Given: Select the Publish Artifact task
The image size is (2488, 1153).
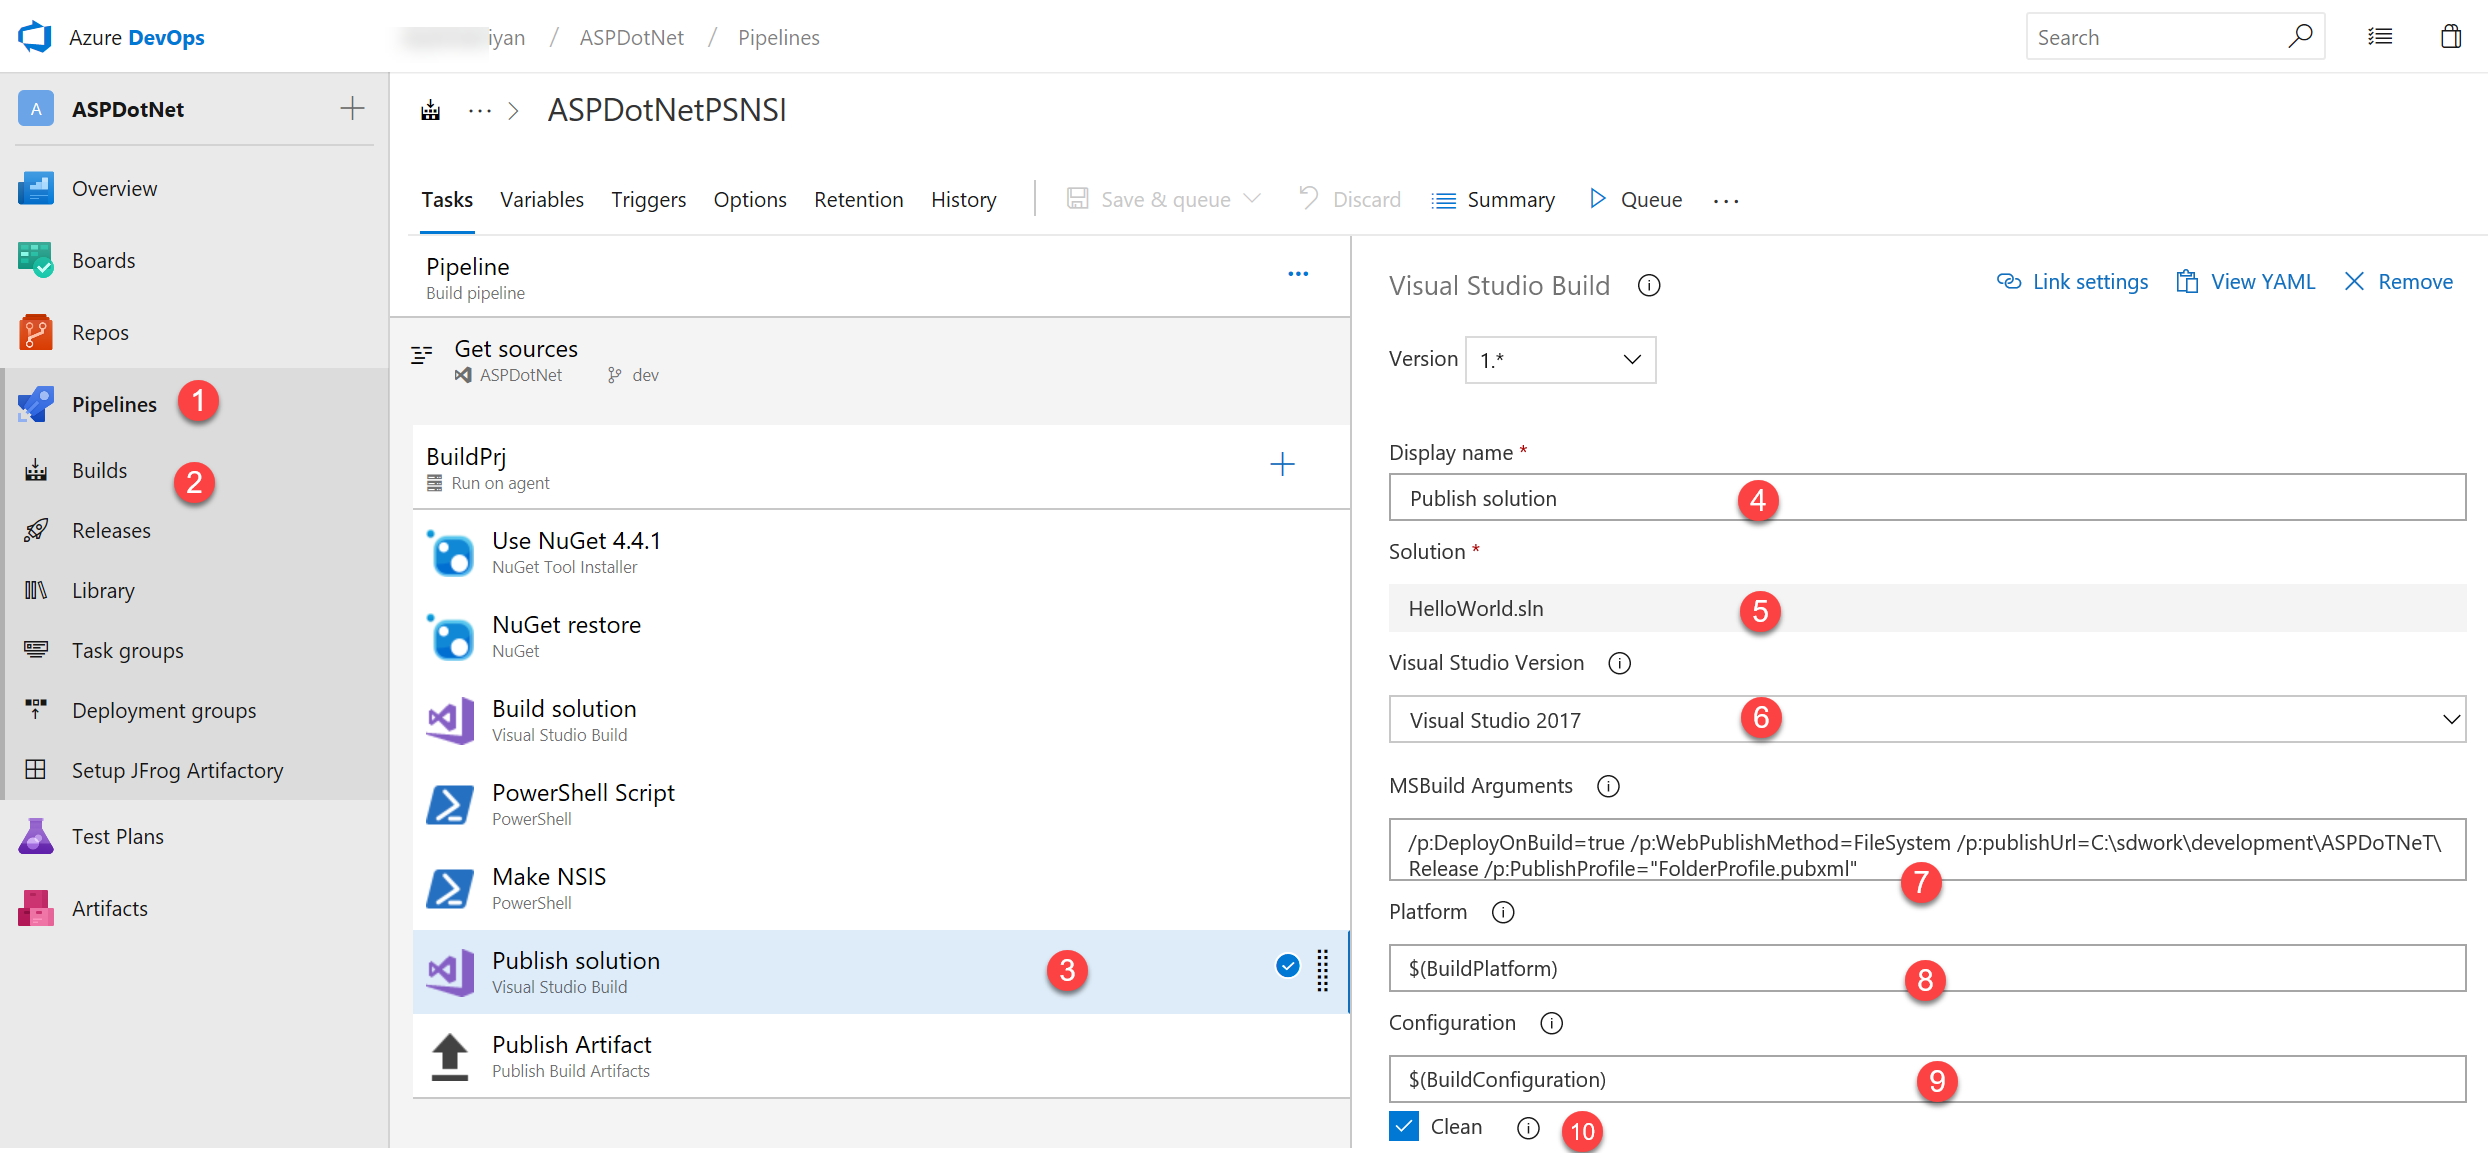Looking at the screenshot, I should (x=880, y=1056).
